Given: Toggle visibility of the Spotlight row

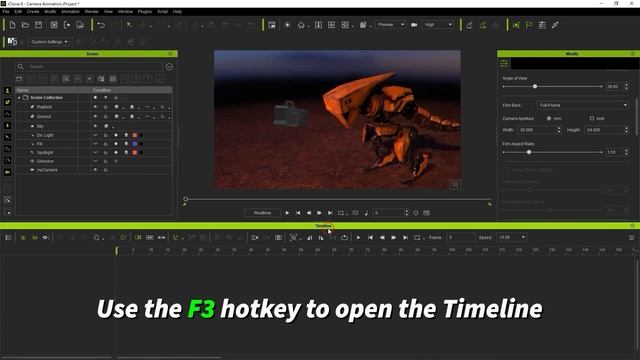Looking at the screenshot, I should [x=95, y=153].
